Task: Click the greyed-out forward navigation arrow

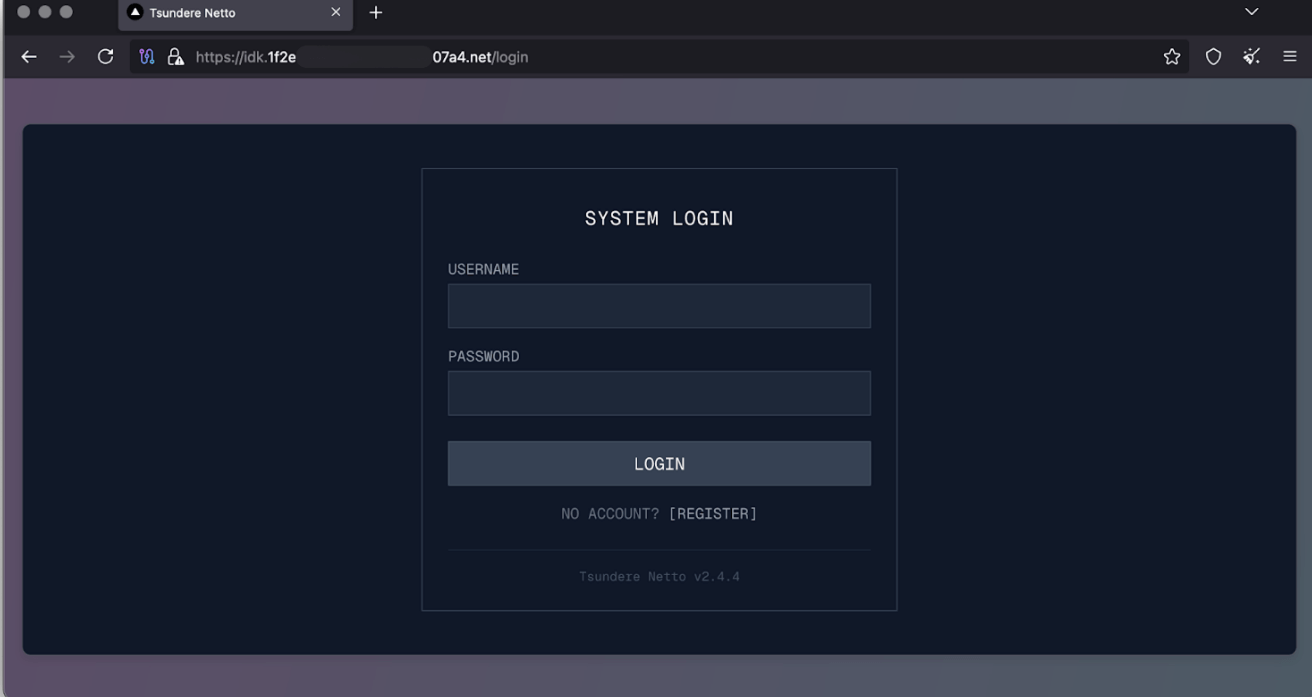Action: click(x=67, y=57)
